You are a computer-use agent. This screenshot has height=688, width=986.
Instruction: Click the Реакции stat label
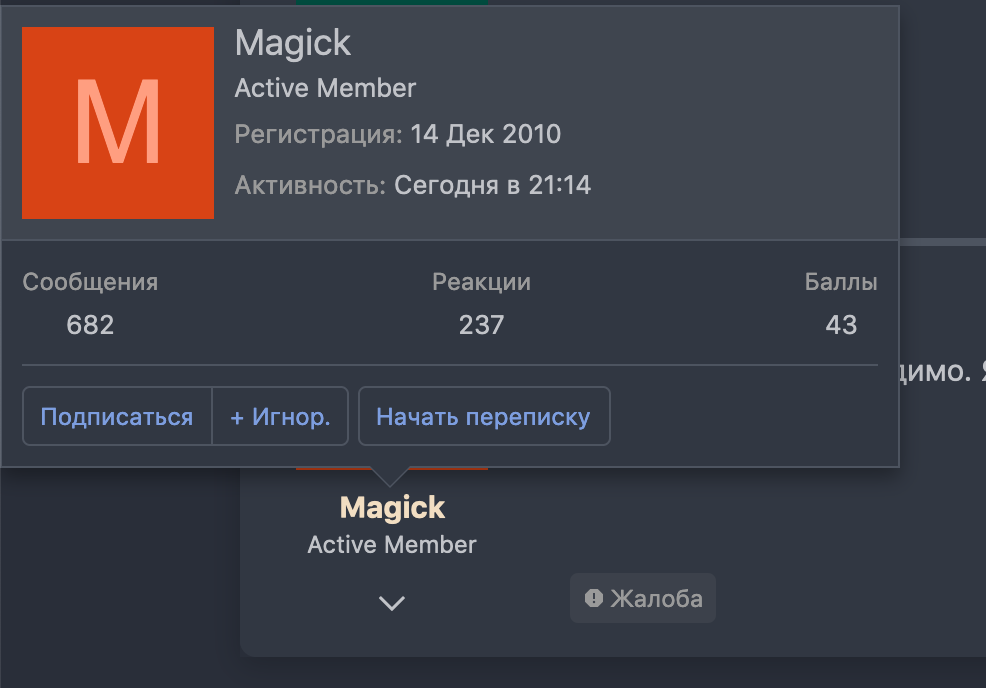pyautogui.click(x=481, y=282)
